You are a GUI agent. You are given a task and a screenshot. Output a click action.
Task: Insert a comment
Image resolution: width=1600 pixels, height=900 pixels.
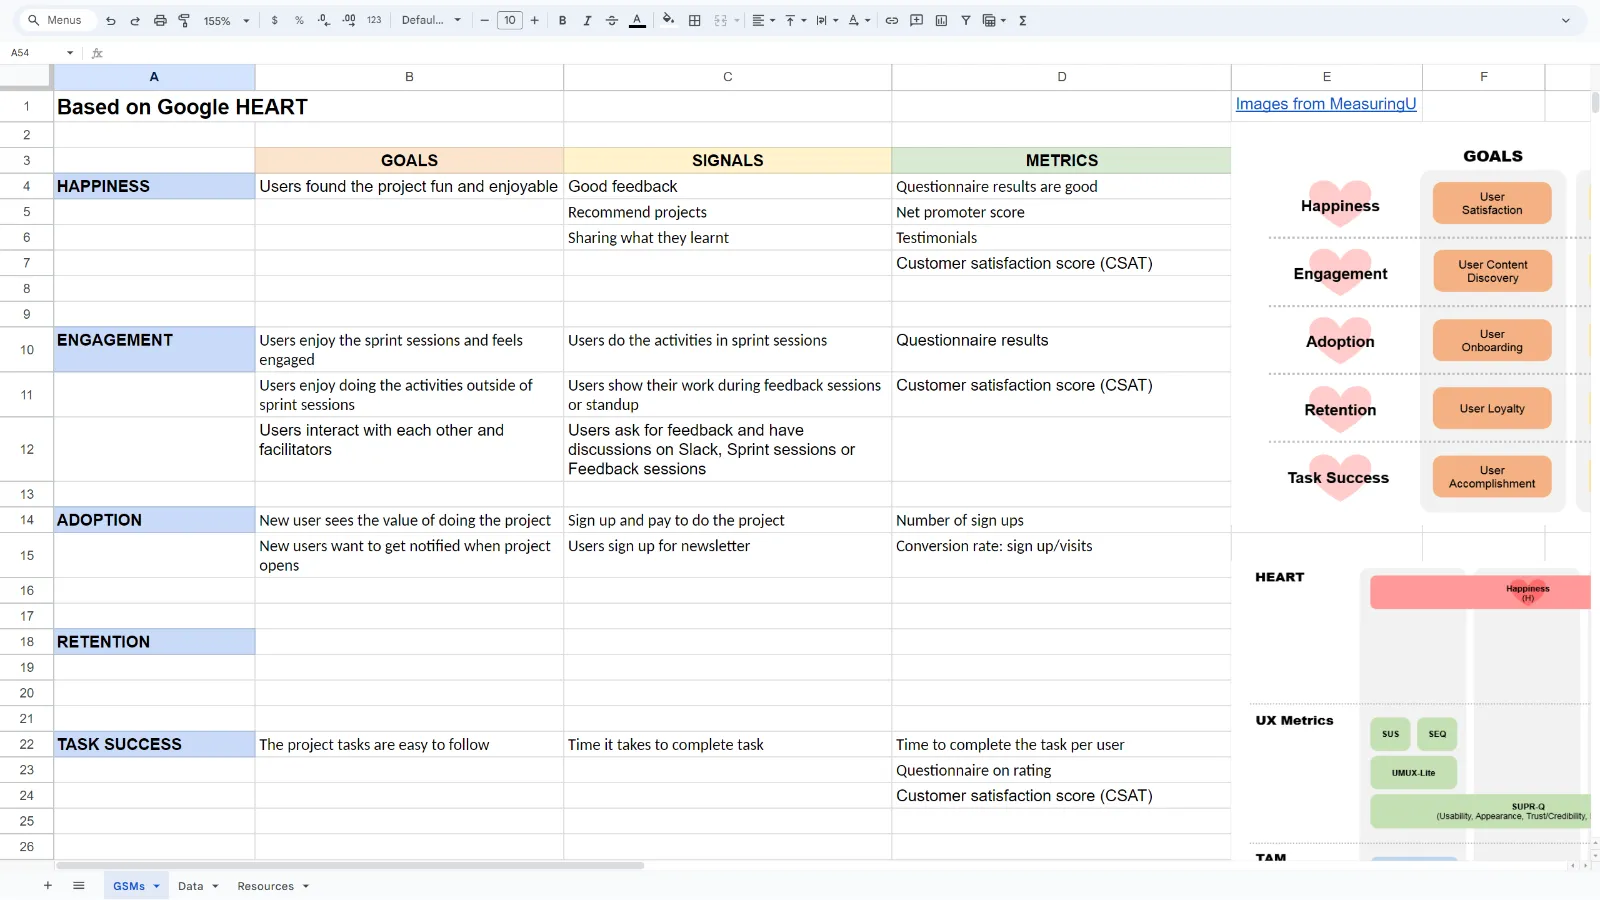(917, 20)
